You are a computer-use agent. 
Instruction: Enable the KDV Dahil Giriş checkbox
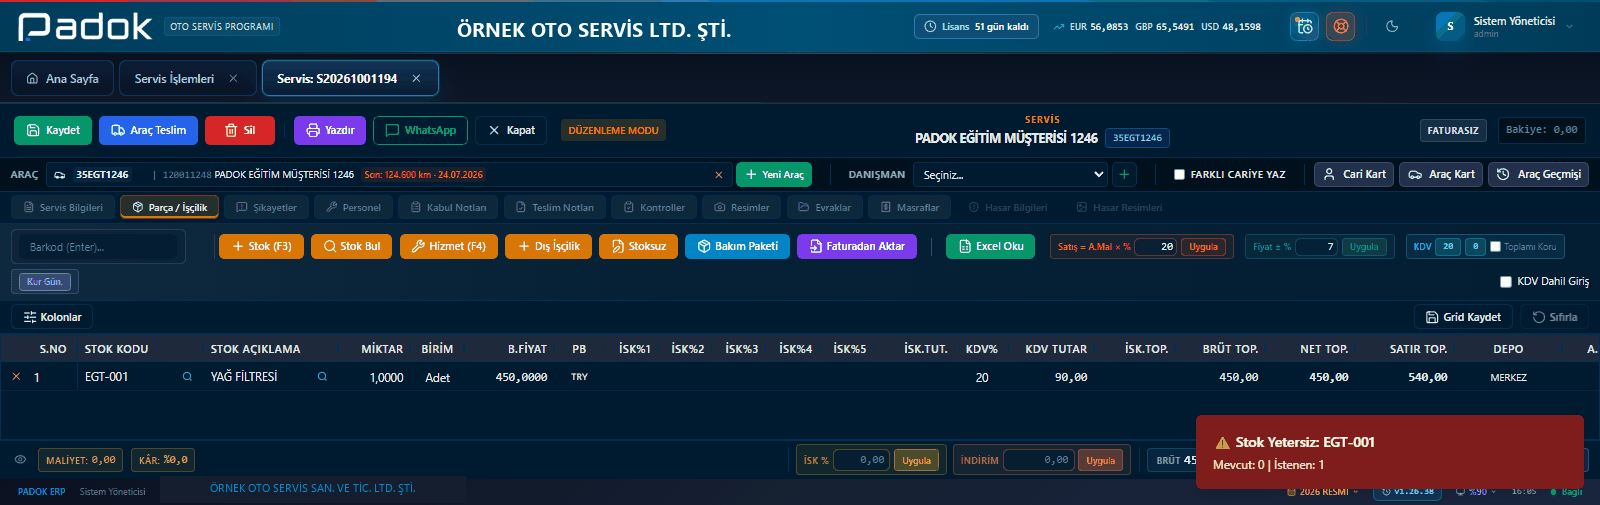pos(1506,282)
